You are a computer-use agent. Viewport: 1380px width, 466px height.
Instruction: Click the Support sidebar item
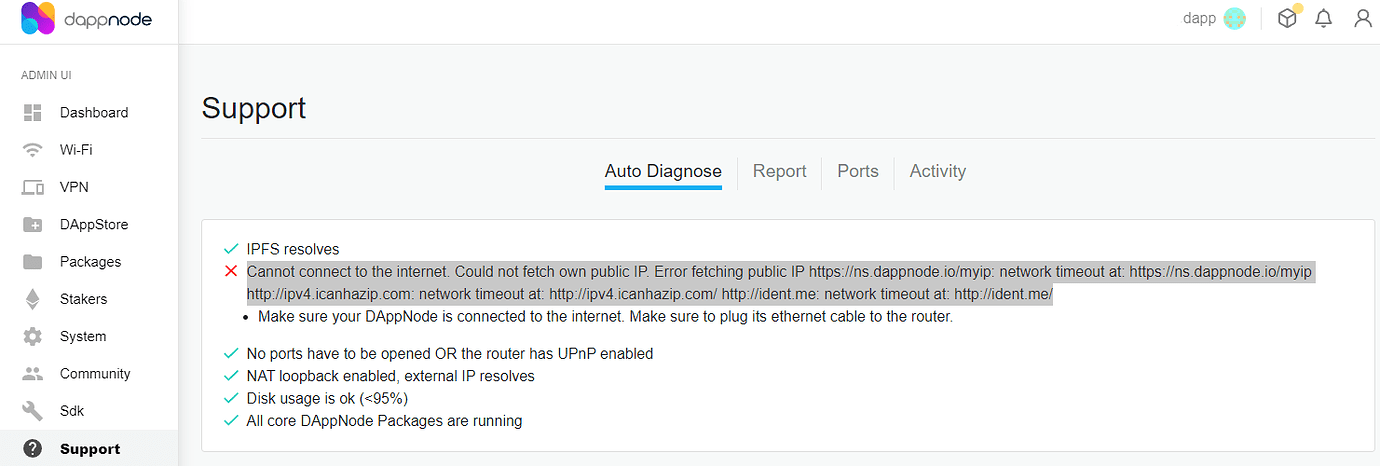[x=89, y=449]
